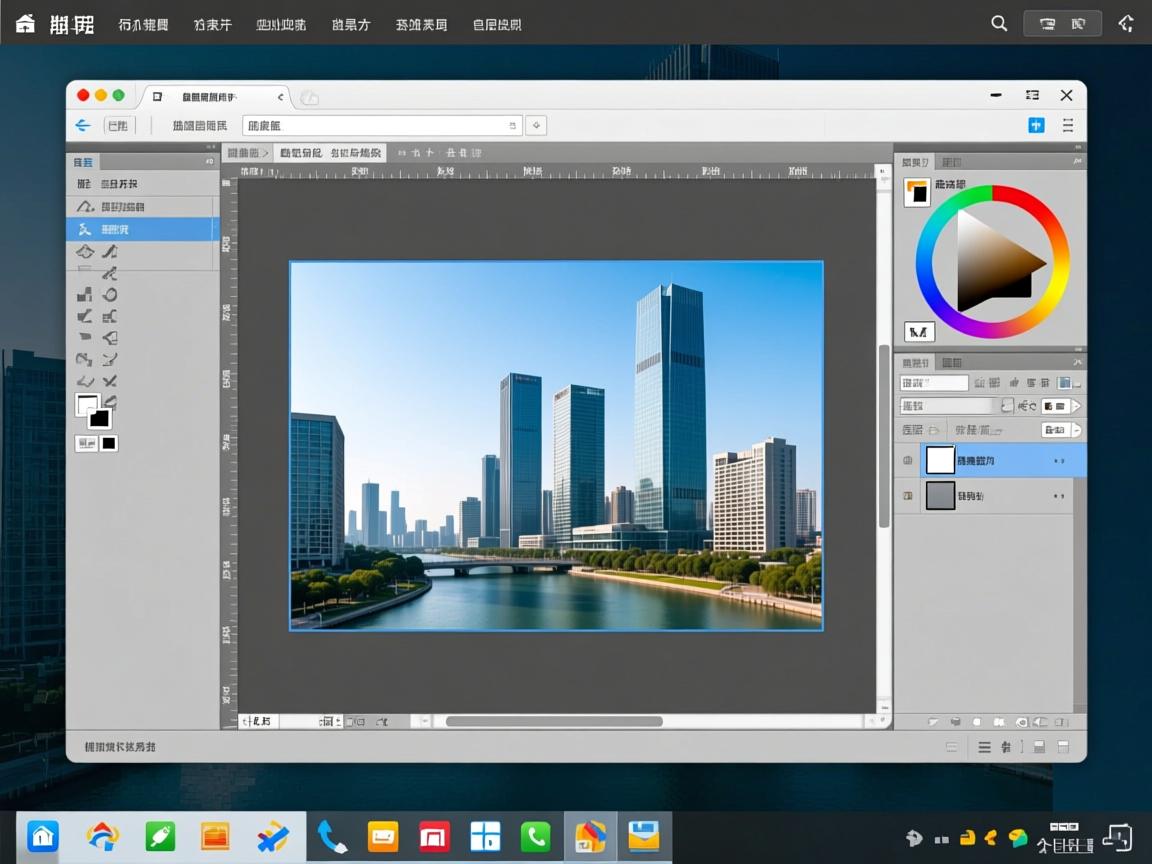
Task: Open the green pen app in taskbar
Action: (x=160, y=836)
